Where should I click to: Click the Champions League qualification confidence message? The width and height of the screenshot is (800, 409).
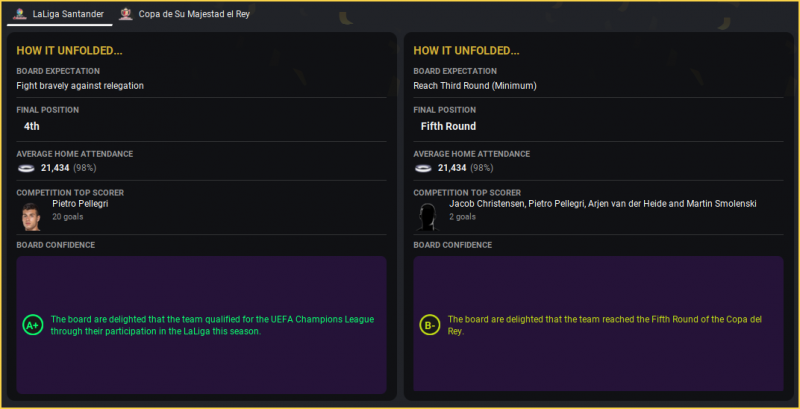[x=211, y=325]
